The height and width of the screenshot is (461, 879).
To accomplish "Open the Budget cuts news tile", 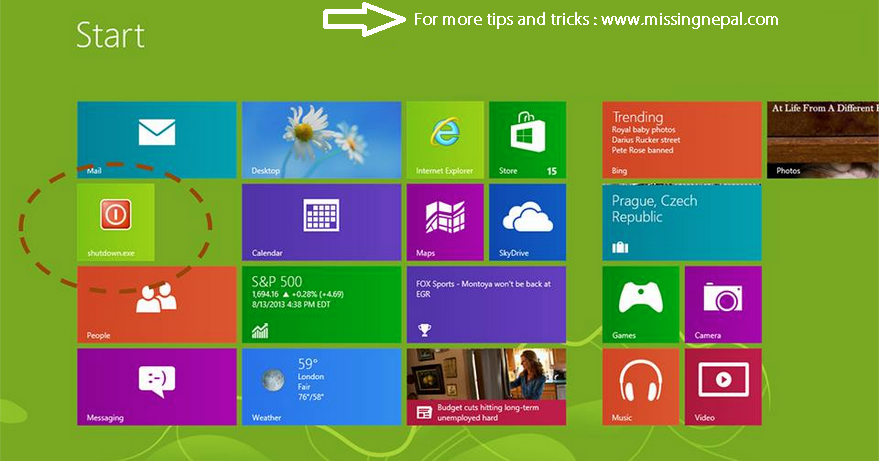I will coord(487,387).
